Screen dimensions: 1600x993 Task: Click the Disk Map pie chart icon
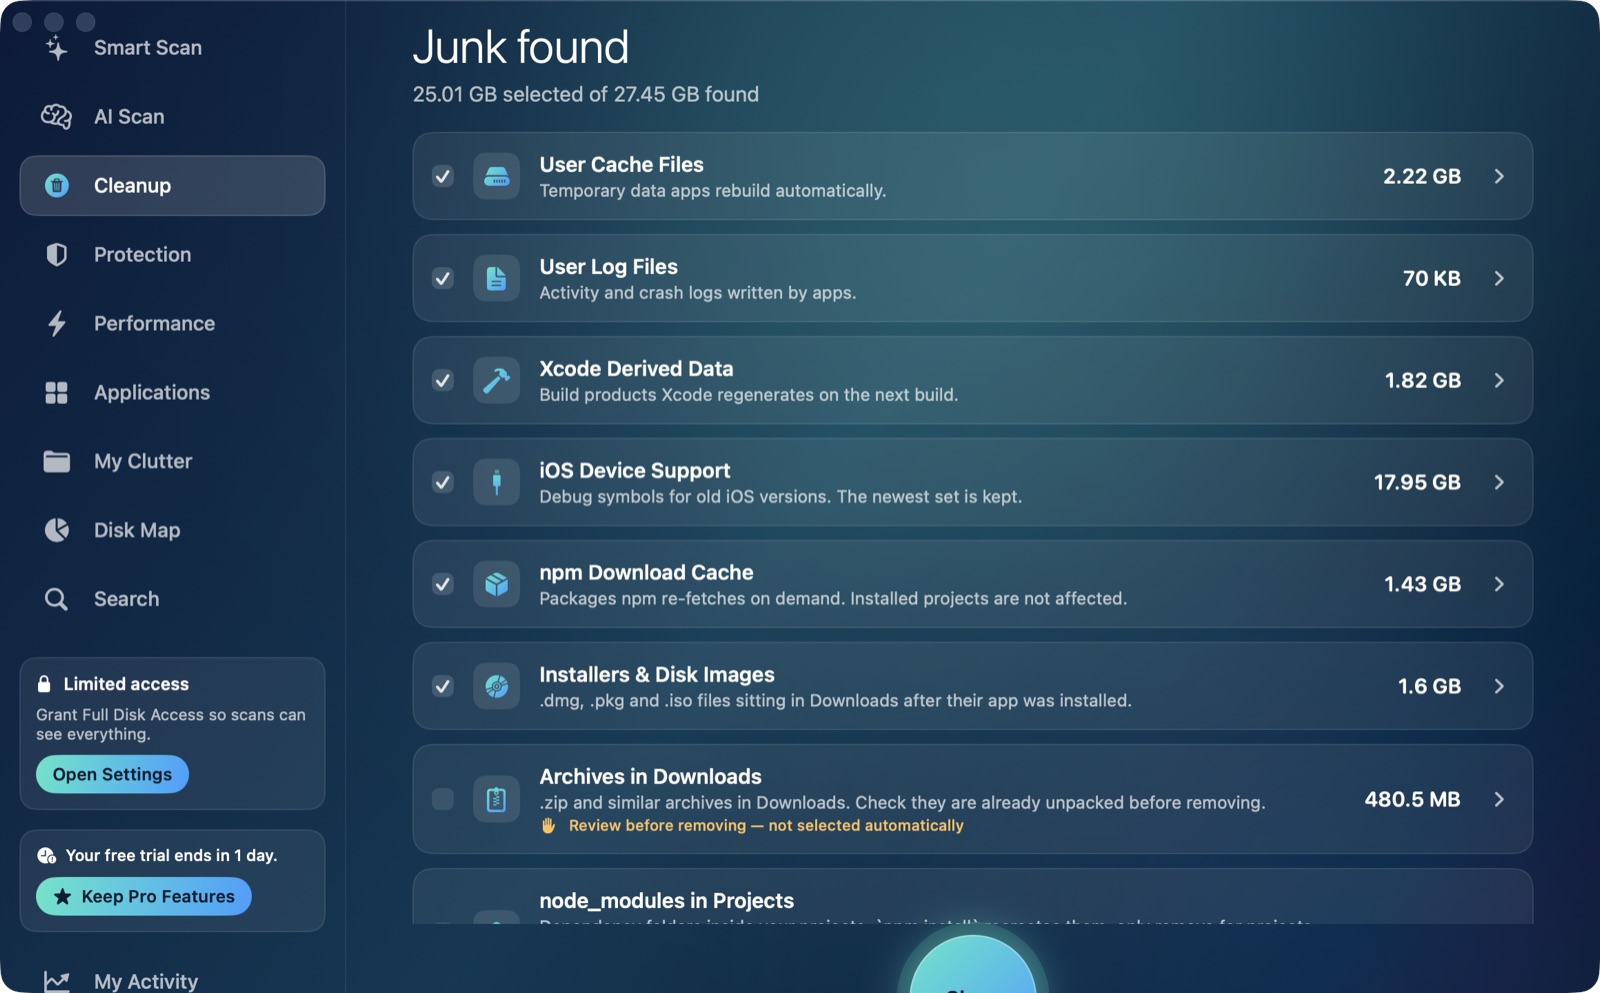point(57,530)
